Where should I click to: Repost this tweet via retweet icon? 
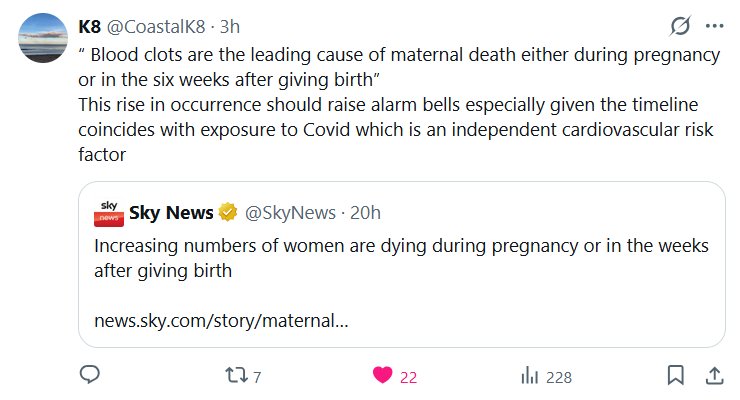(233, 376)
